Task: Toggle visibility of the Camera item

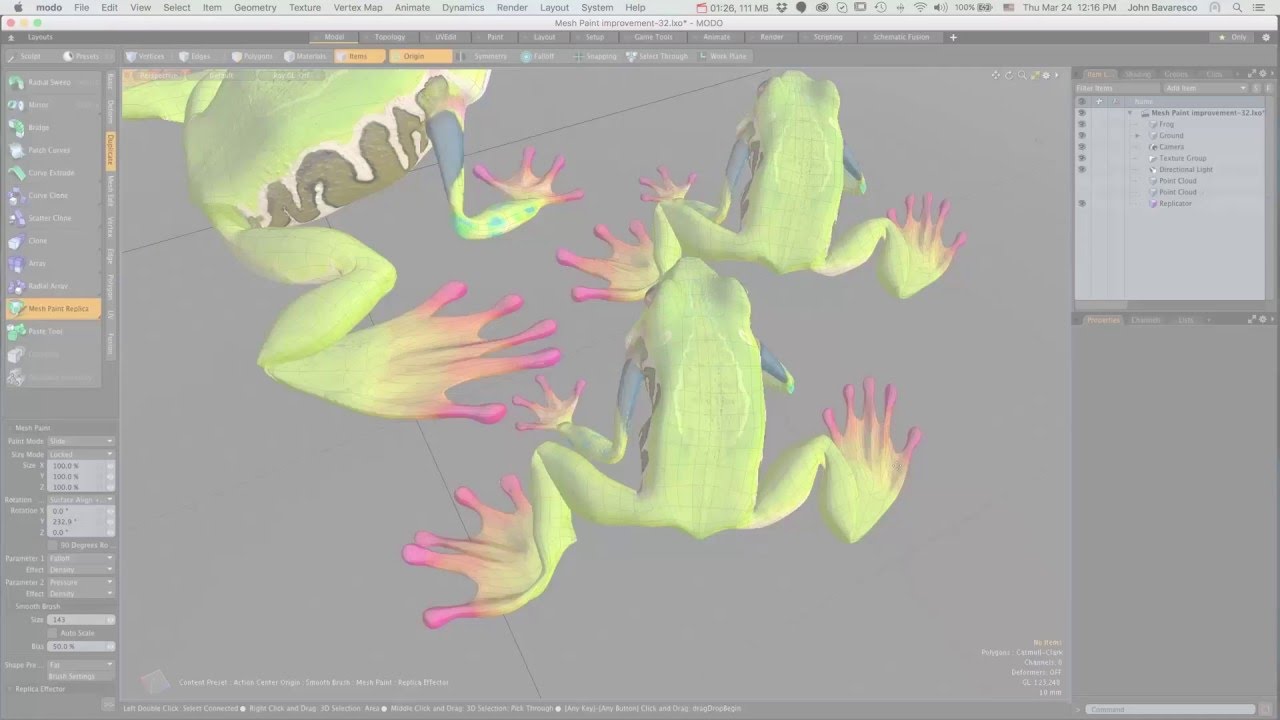Action: [1081, 147]
